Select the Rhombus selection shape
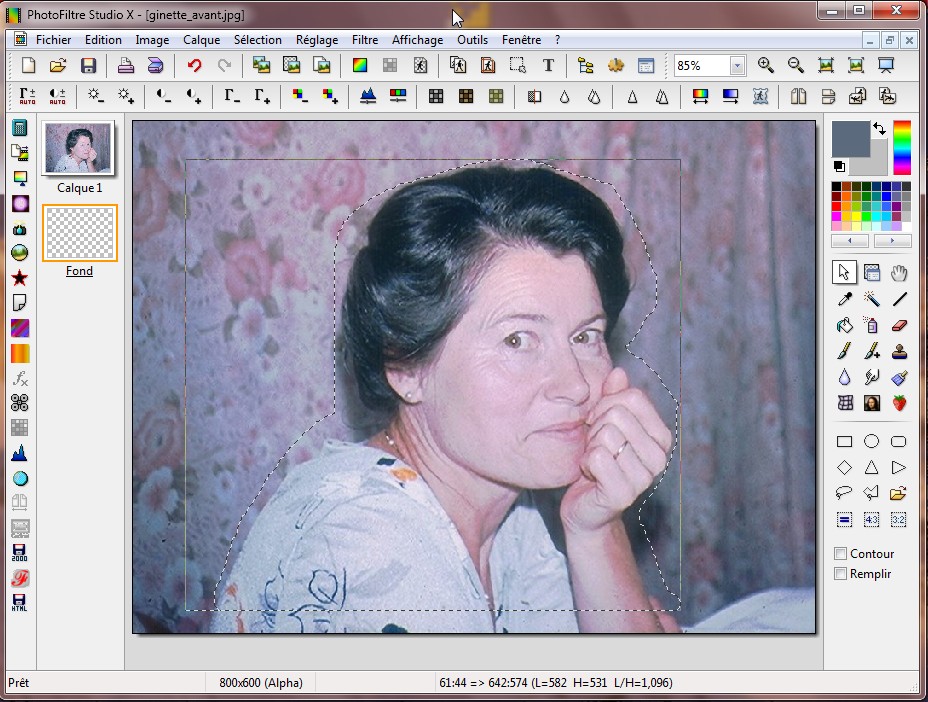 click(x=845, y=468)
